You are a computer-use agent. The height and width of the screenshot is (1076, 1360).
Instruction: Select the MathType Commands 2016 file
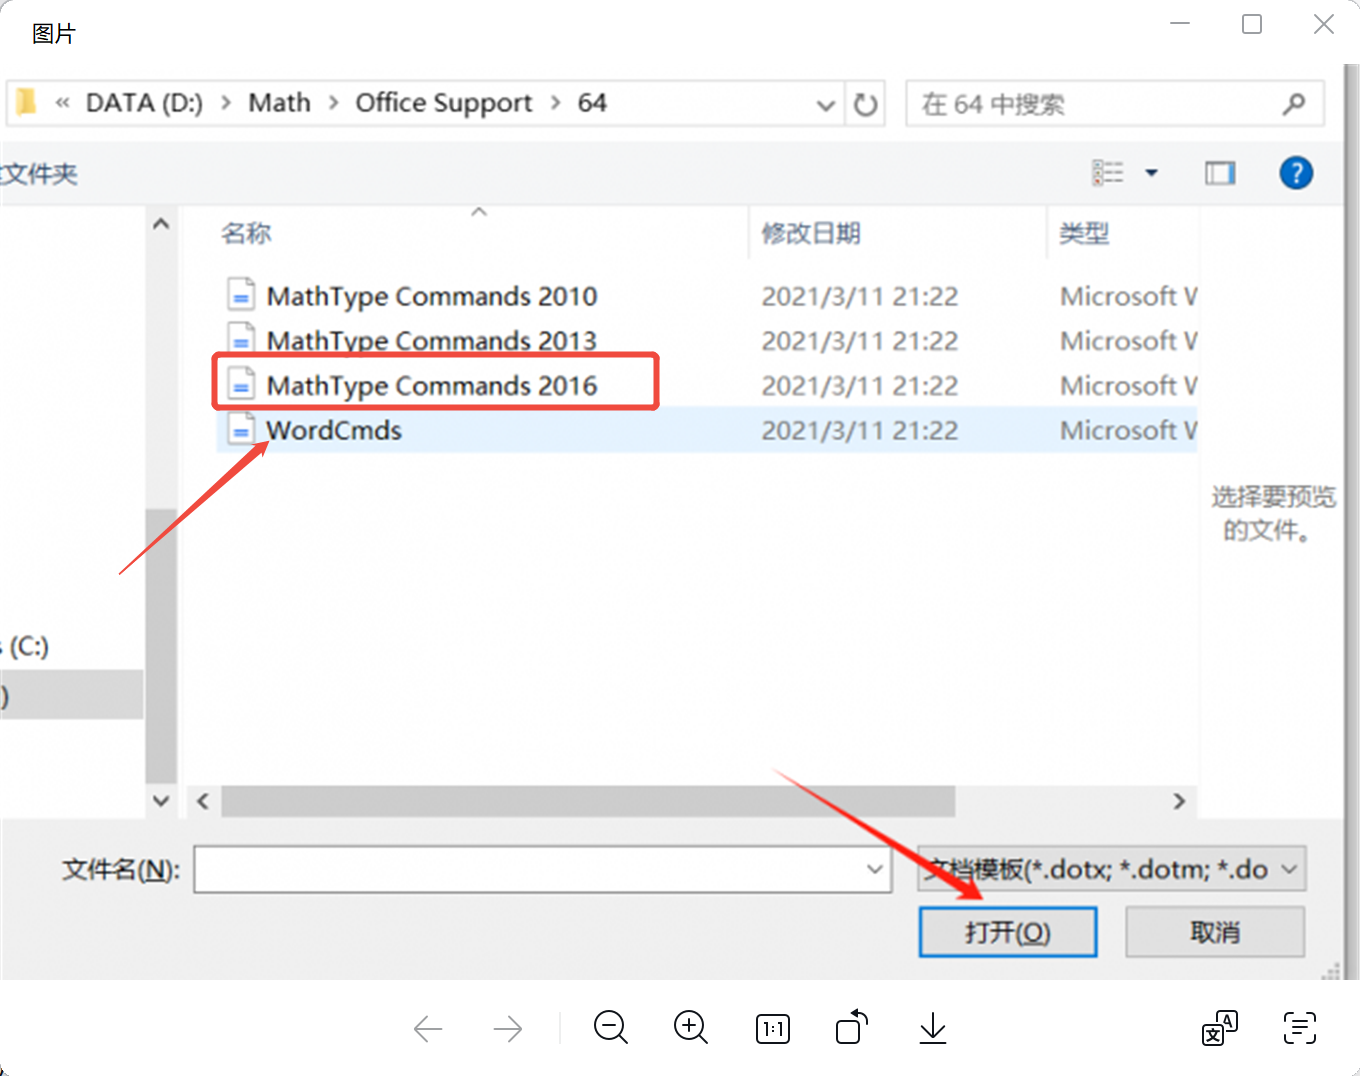[431, 386]
